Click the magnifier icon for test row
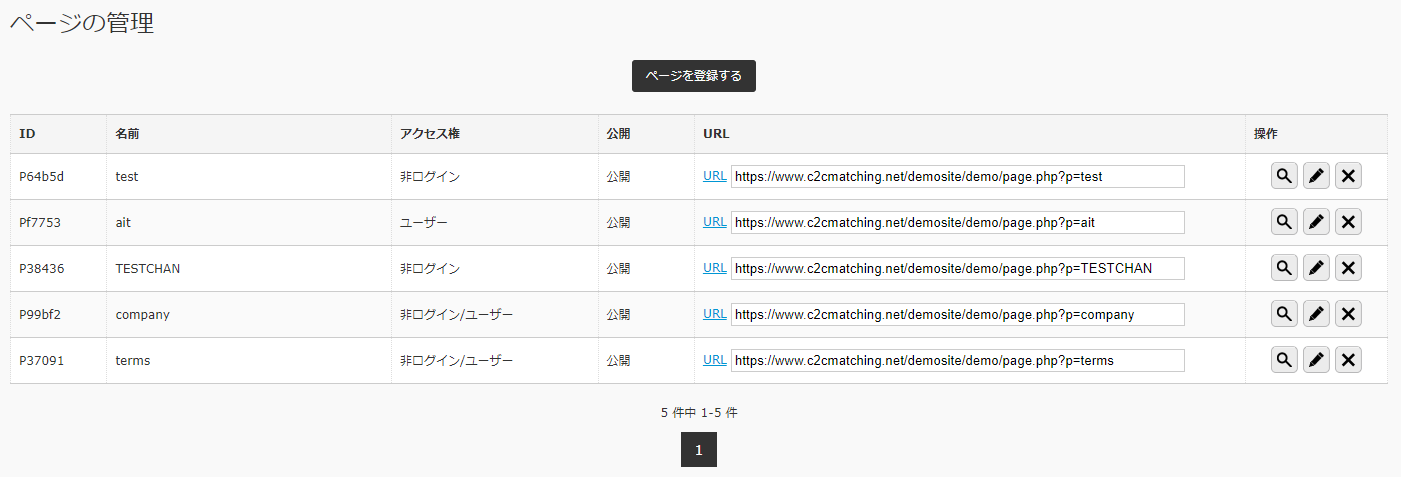 (1284, 176)
